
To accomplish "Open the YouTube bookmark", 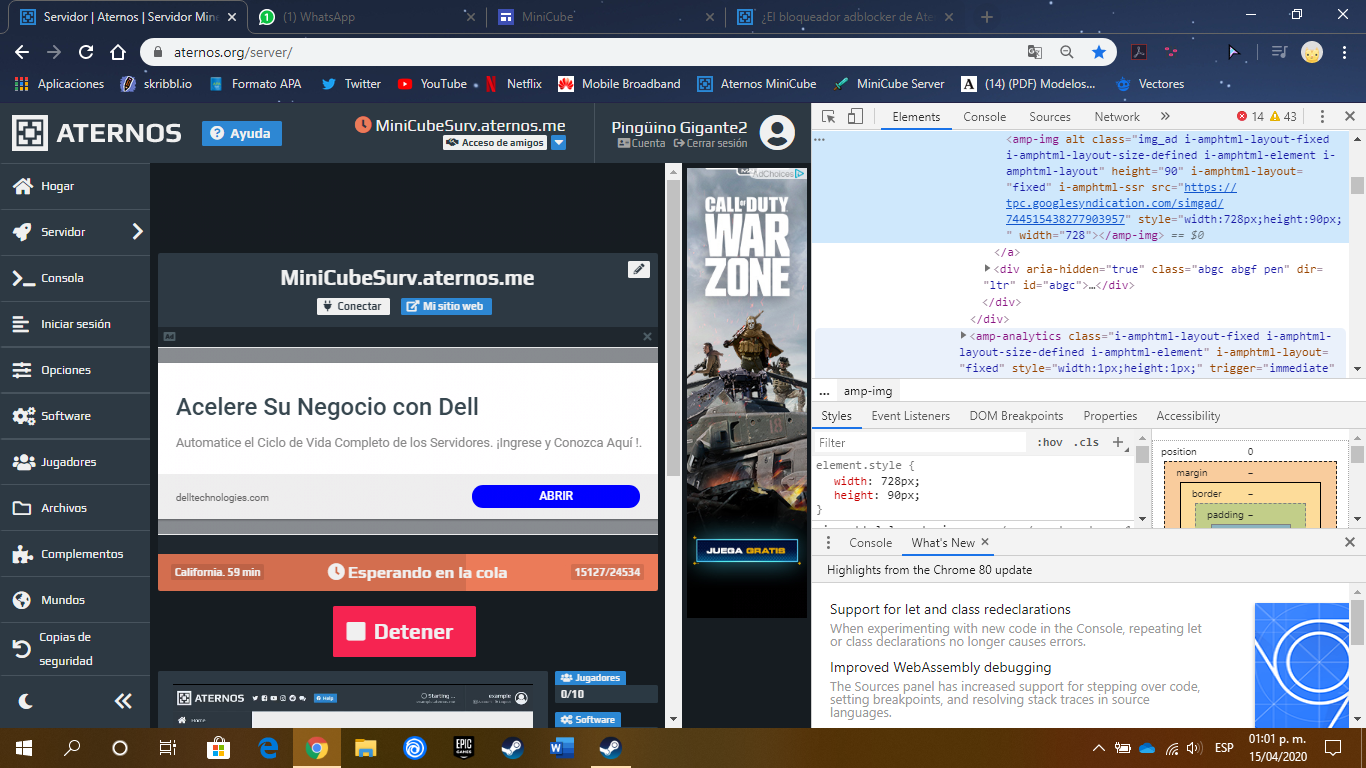I will click(x=433, y=84).
